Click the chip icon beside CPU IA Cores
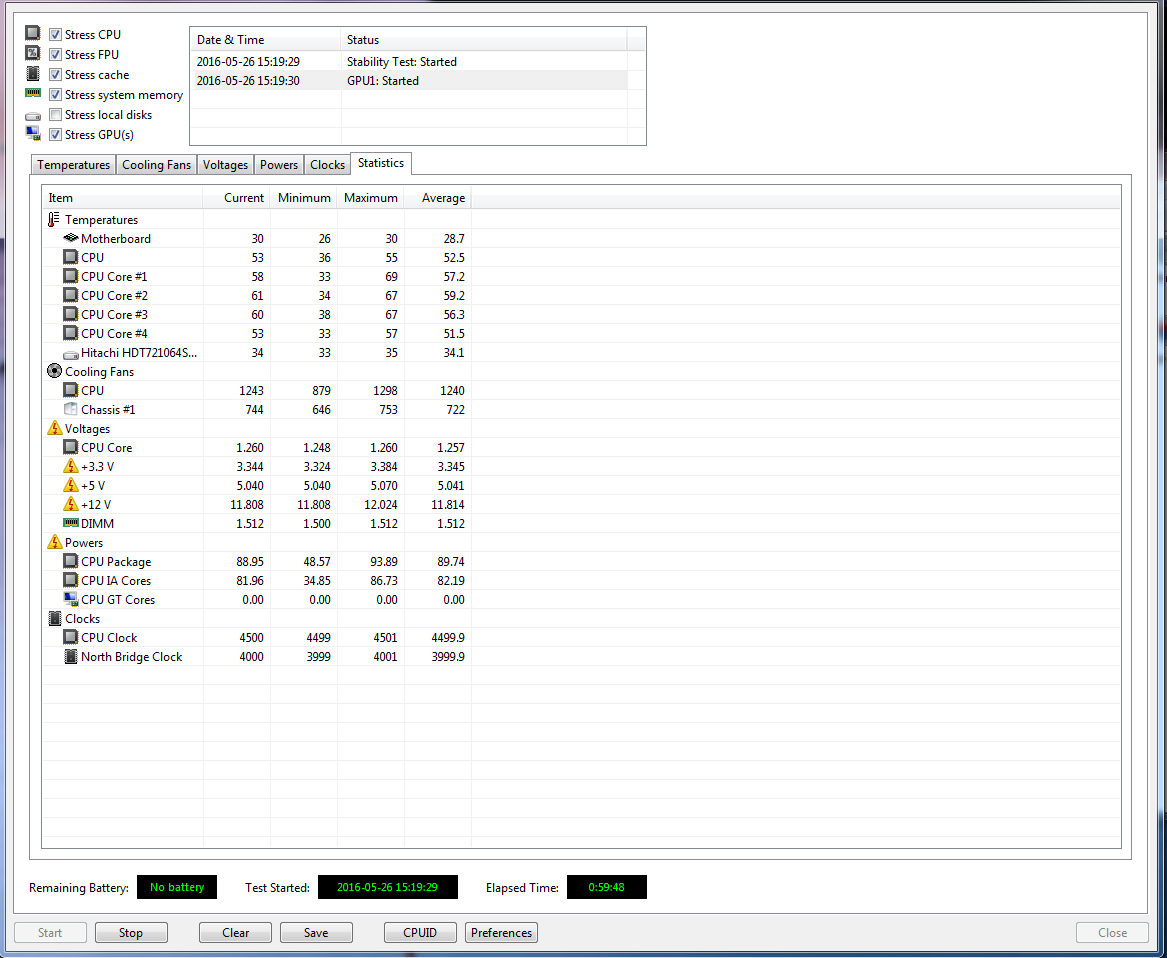This screenshot has width=1167, height=958. 71,581
